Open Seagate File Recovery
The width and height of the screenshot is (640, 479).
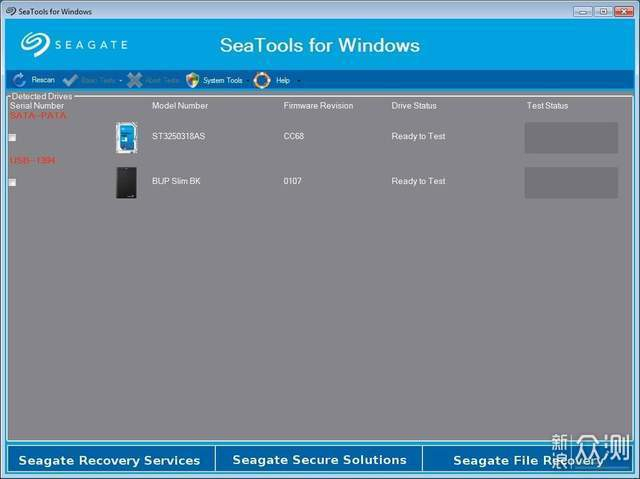click(x=527, y=459)
